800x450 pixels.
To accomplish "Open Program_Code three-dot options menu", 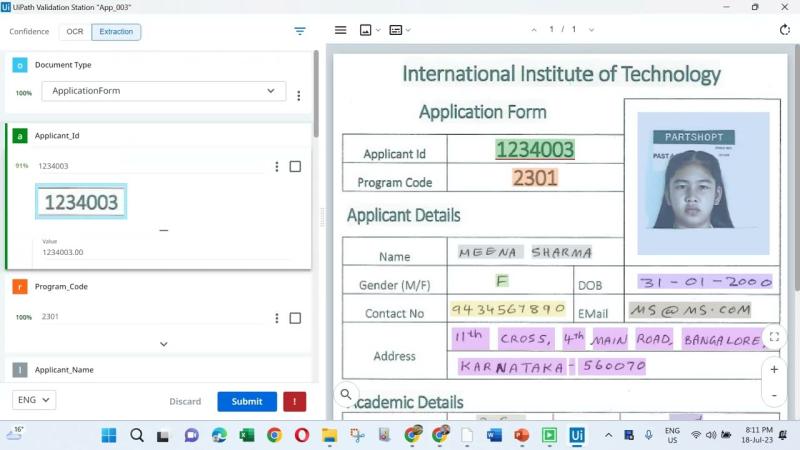I will 277,318.
